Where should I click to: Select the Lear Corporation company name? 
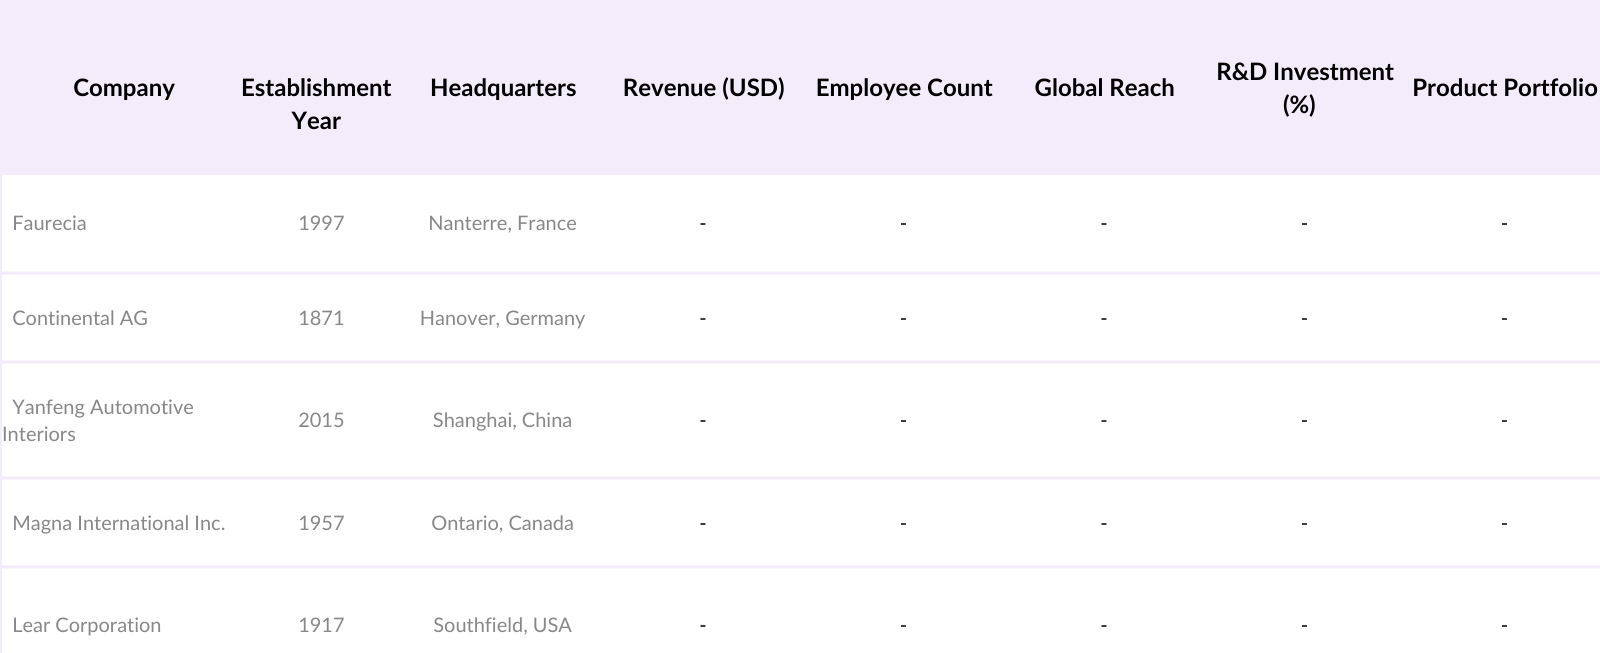(x=87, y=625)
